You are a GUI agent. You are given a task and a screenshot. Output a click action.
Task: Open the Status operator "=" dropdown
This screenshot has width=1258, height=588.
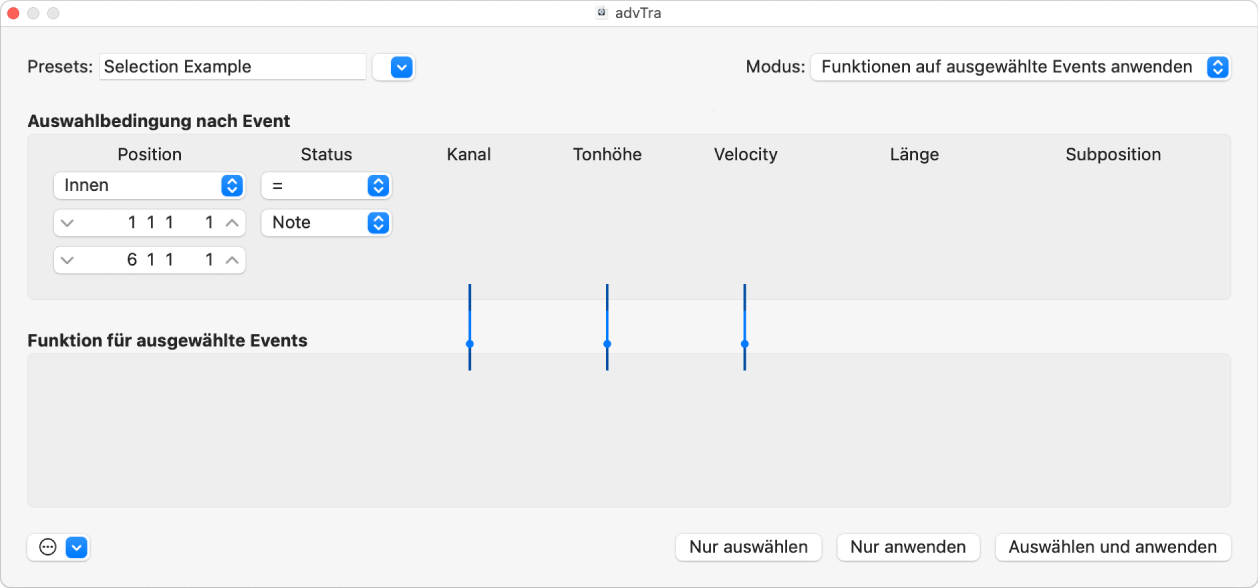click(378, 185)
